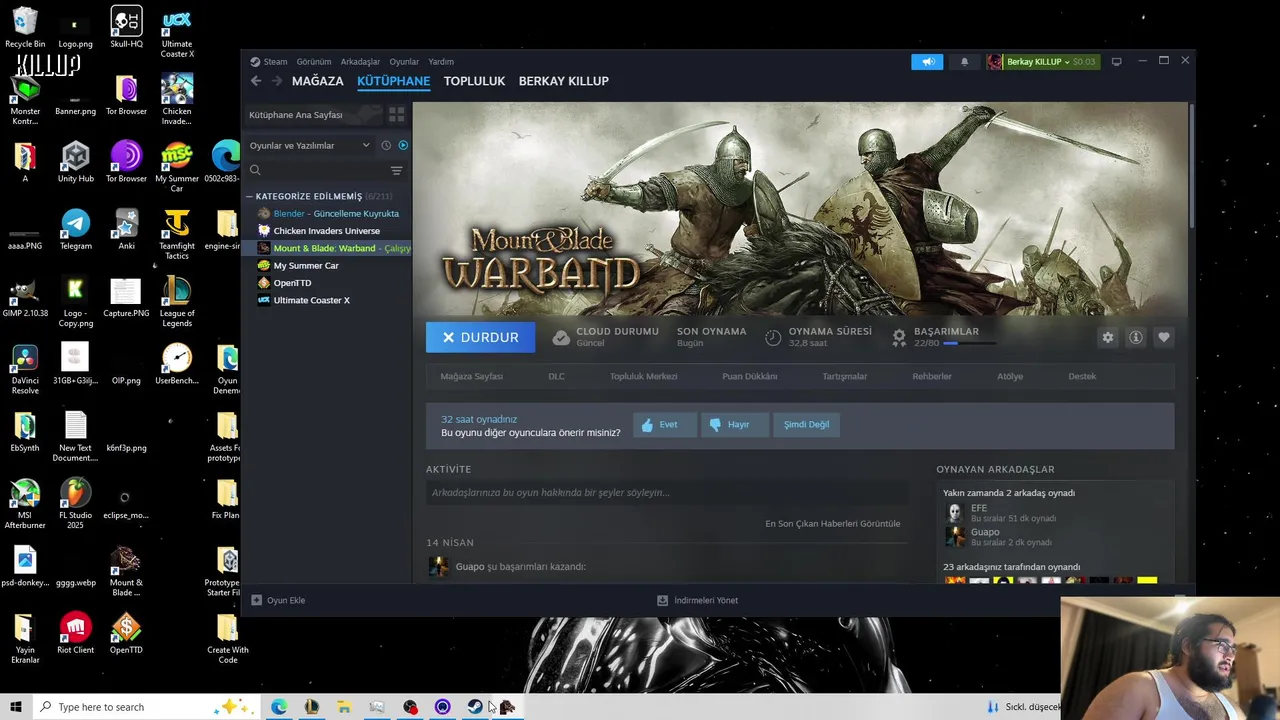The width and height of the screenshot is (1280, 720).
Task: Open Berkay KILLUP account dropdown
Action: (1043, 62)
